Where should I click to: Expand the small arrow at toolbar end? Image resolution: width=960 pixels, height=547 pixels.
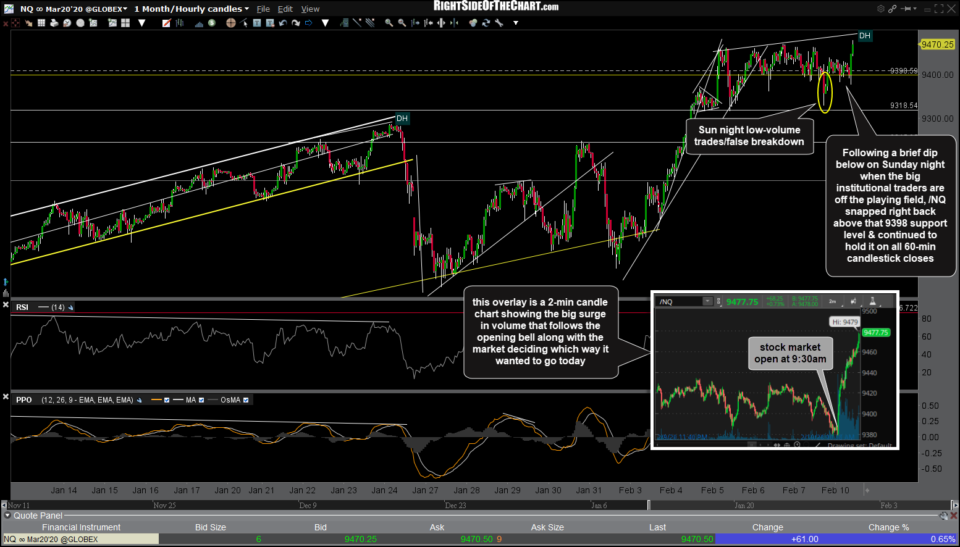click(516, 23)
